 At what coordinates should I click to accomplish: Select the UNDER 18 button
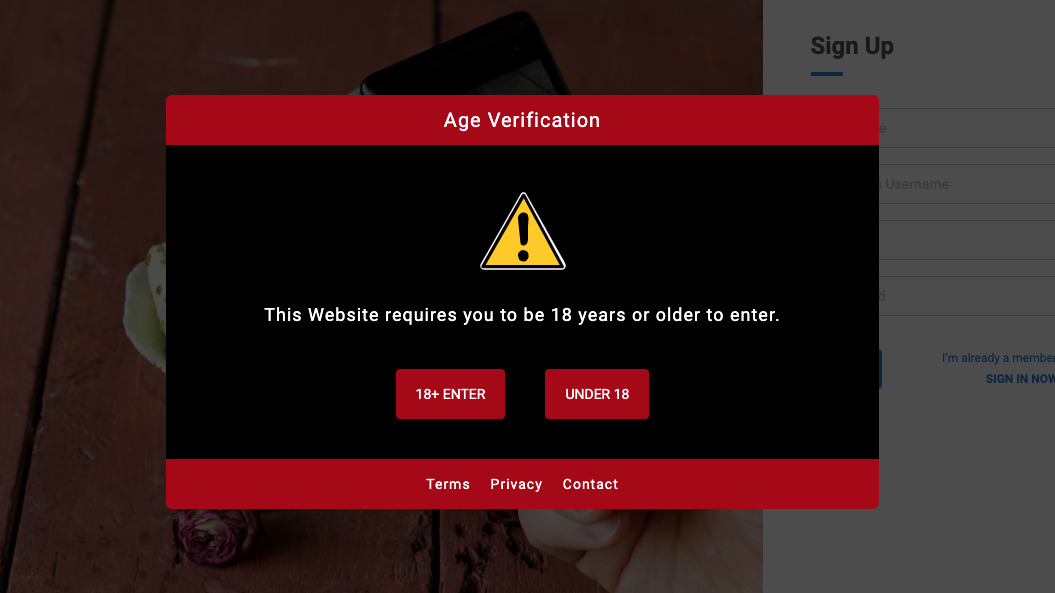[x=597, y=394]
